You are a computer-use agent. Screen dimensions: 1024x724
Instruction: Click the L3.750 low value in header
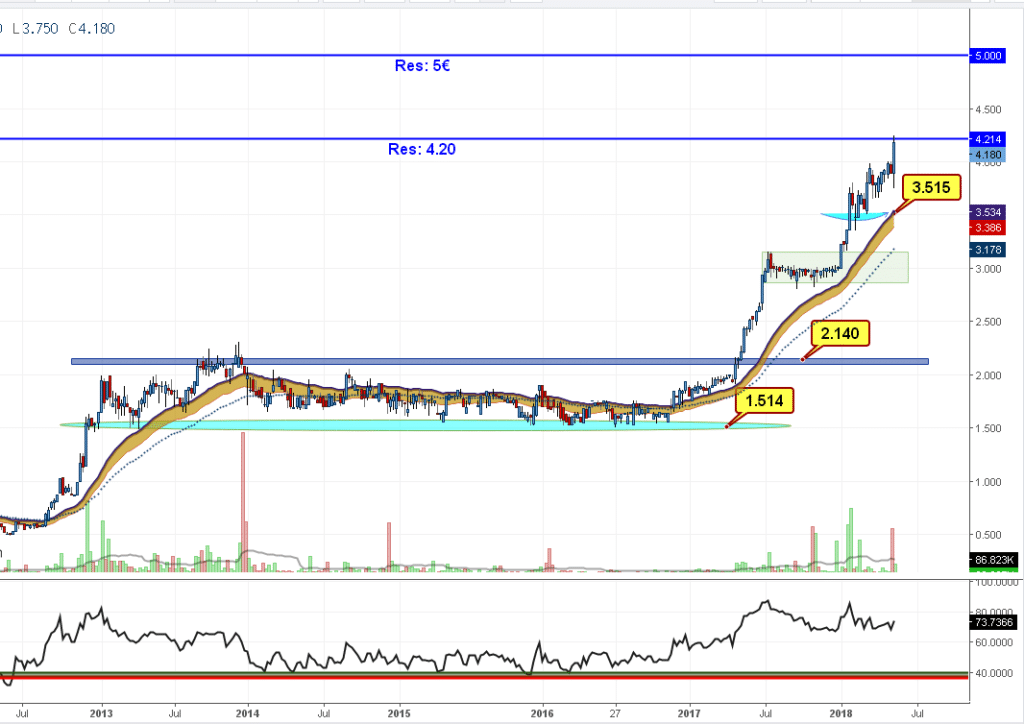35,29
